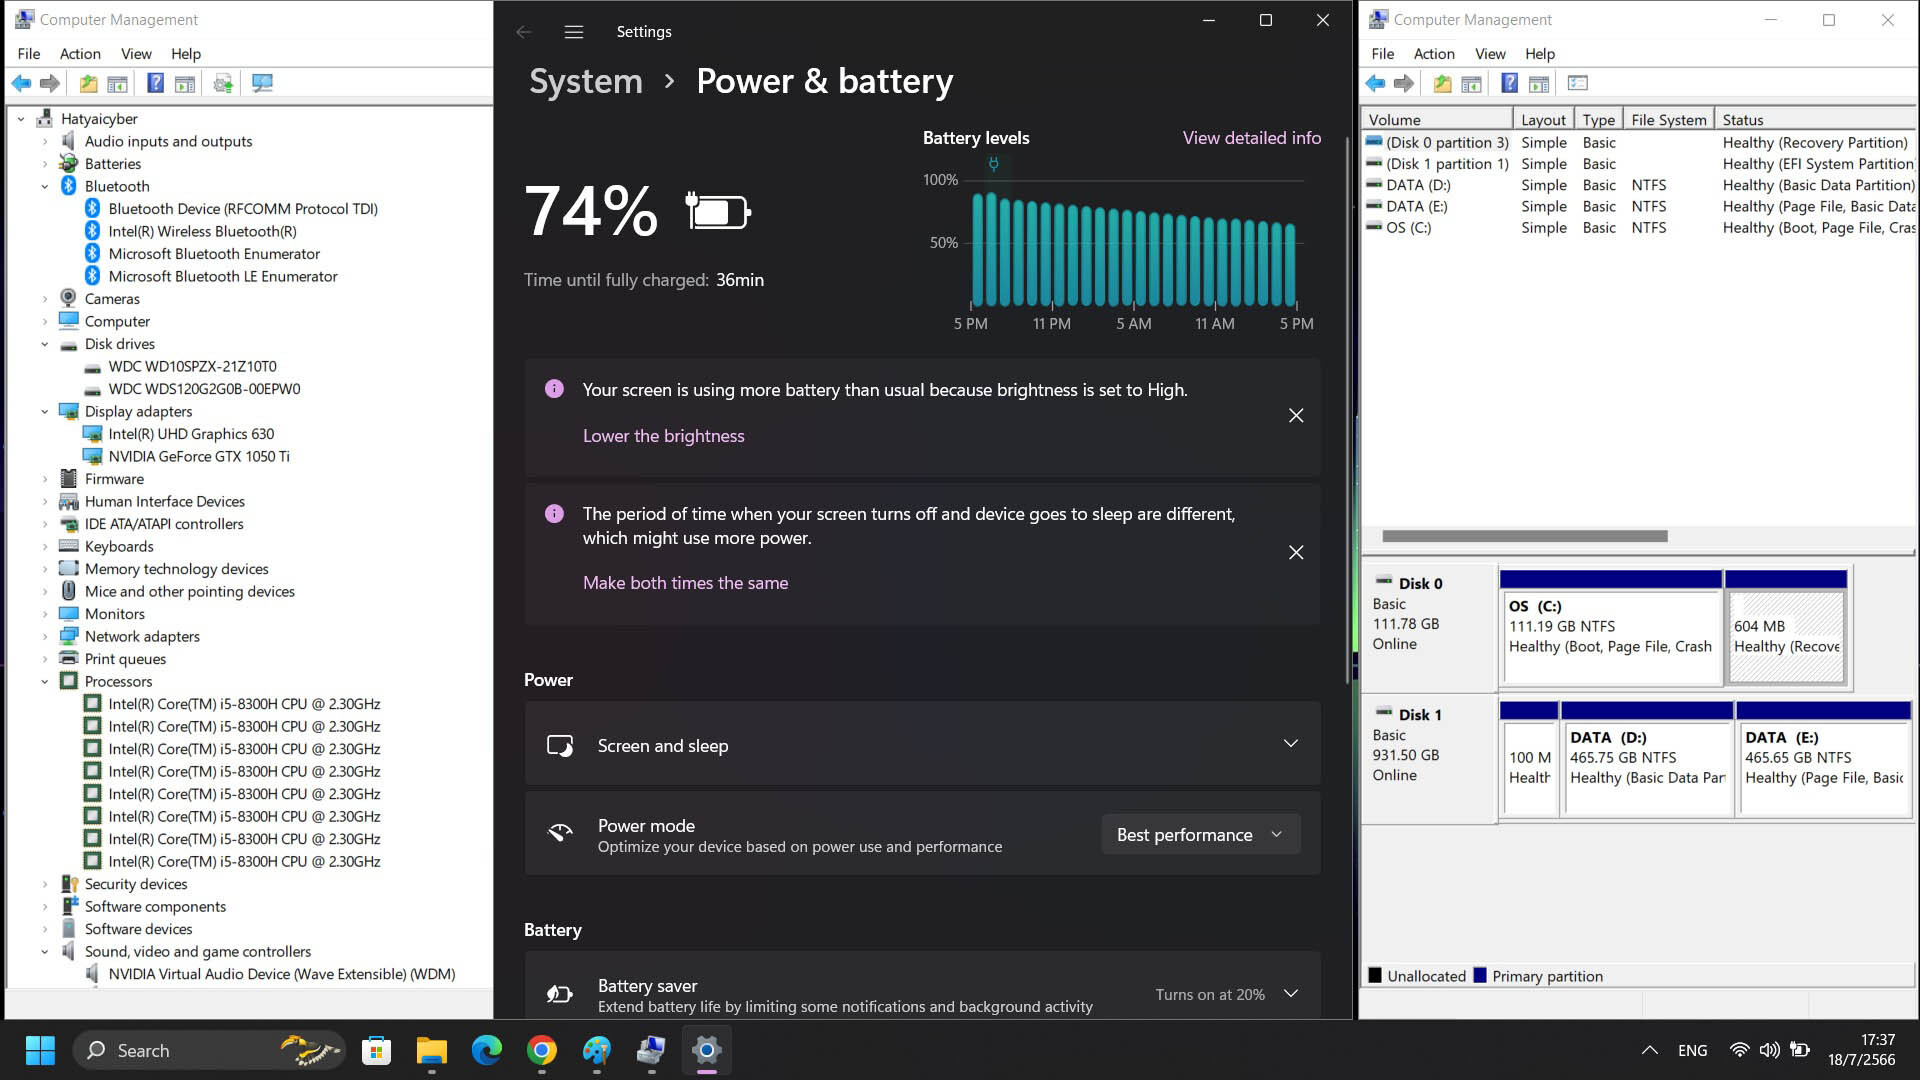
Task: Click the taskbar Search box
Action: [210, 1050]
